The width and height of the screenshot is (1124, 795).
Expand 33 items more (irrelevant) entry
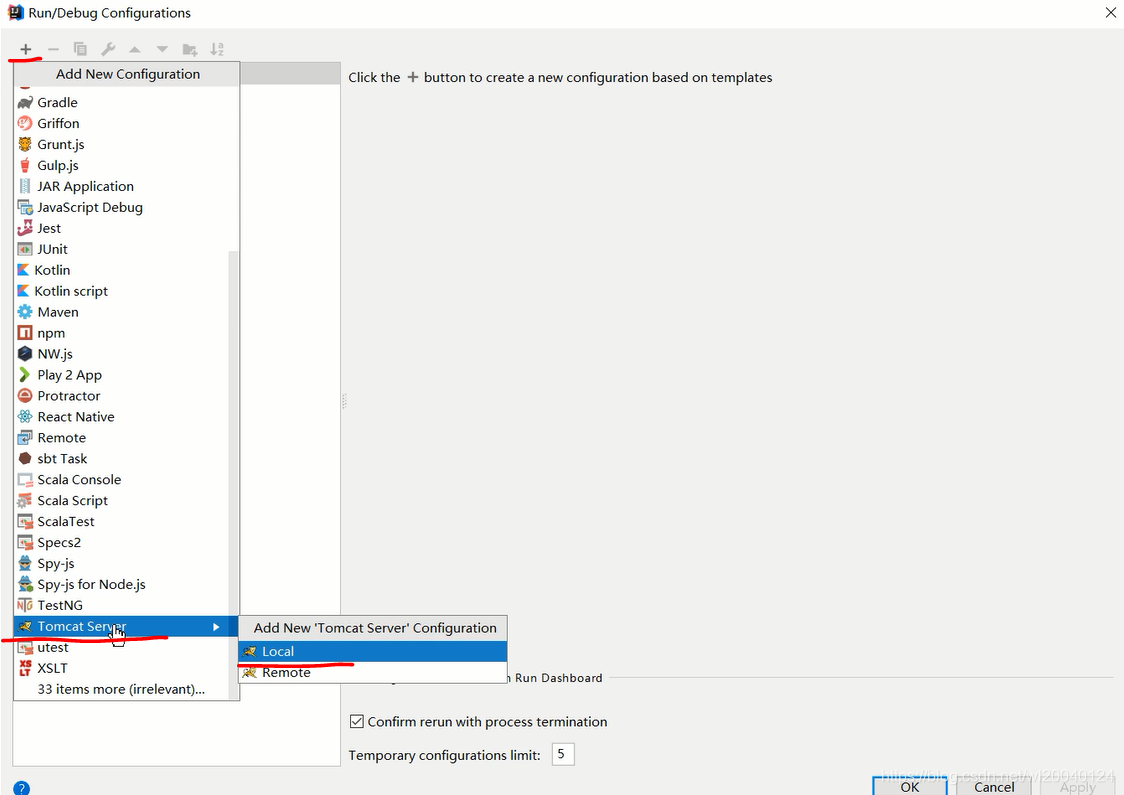pyautogui.click(x=121, y=689)
